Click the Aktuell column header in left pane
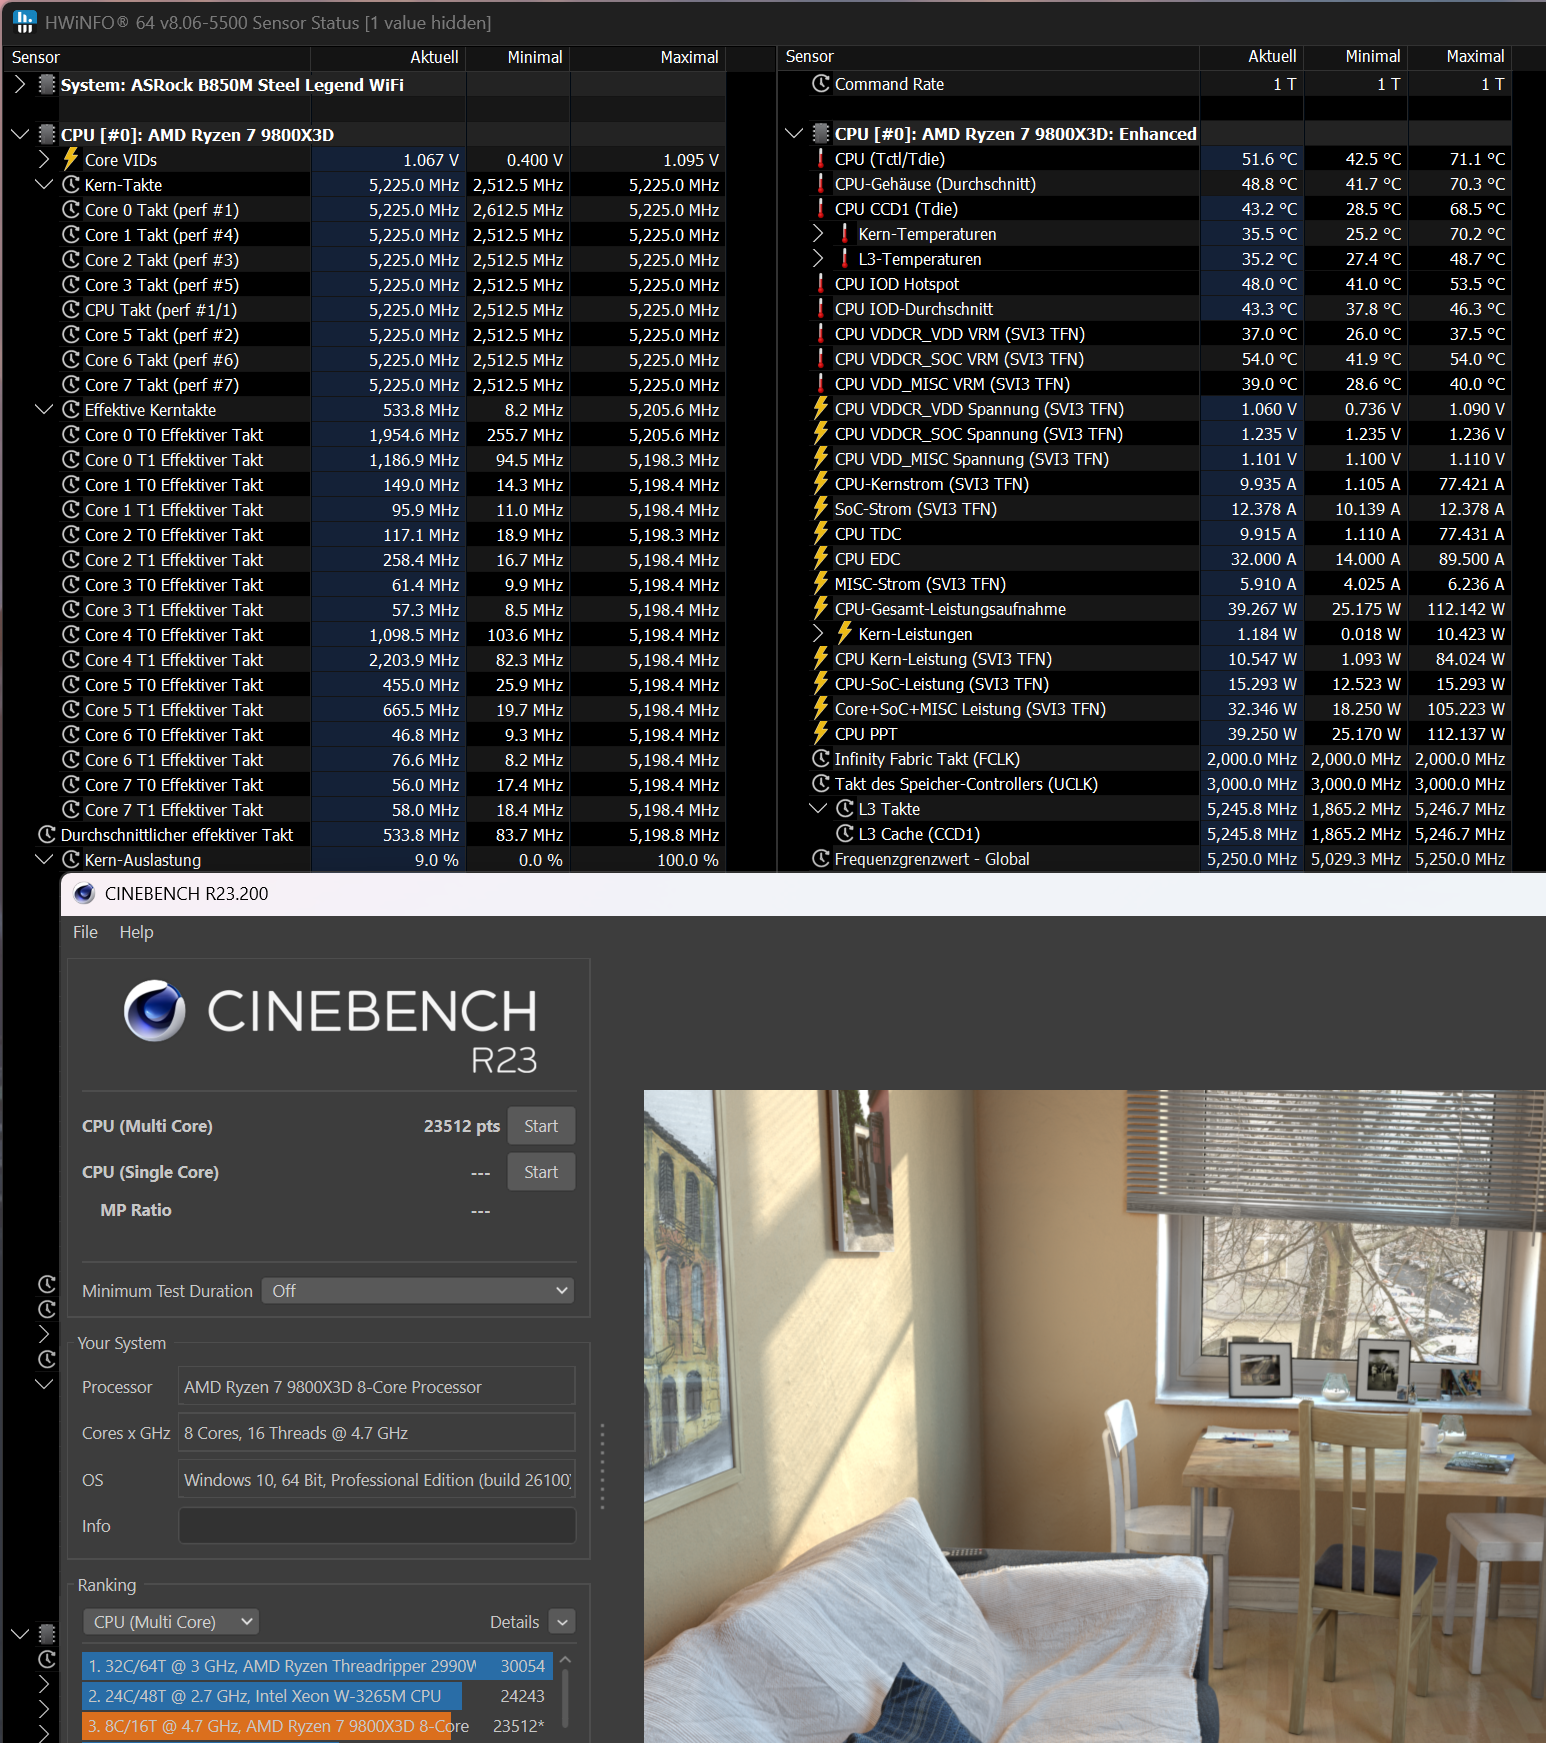The height and width of the screenshot is (1743, 1546). (x=388, y=57)
